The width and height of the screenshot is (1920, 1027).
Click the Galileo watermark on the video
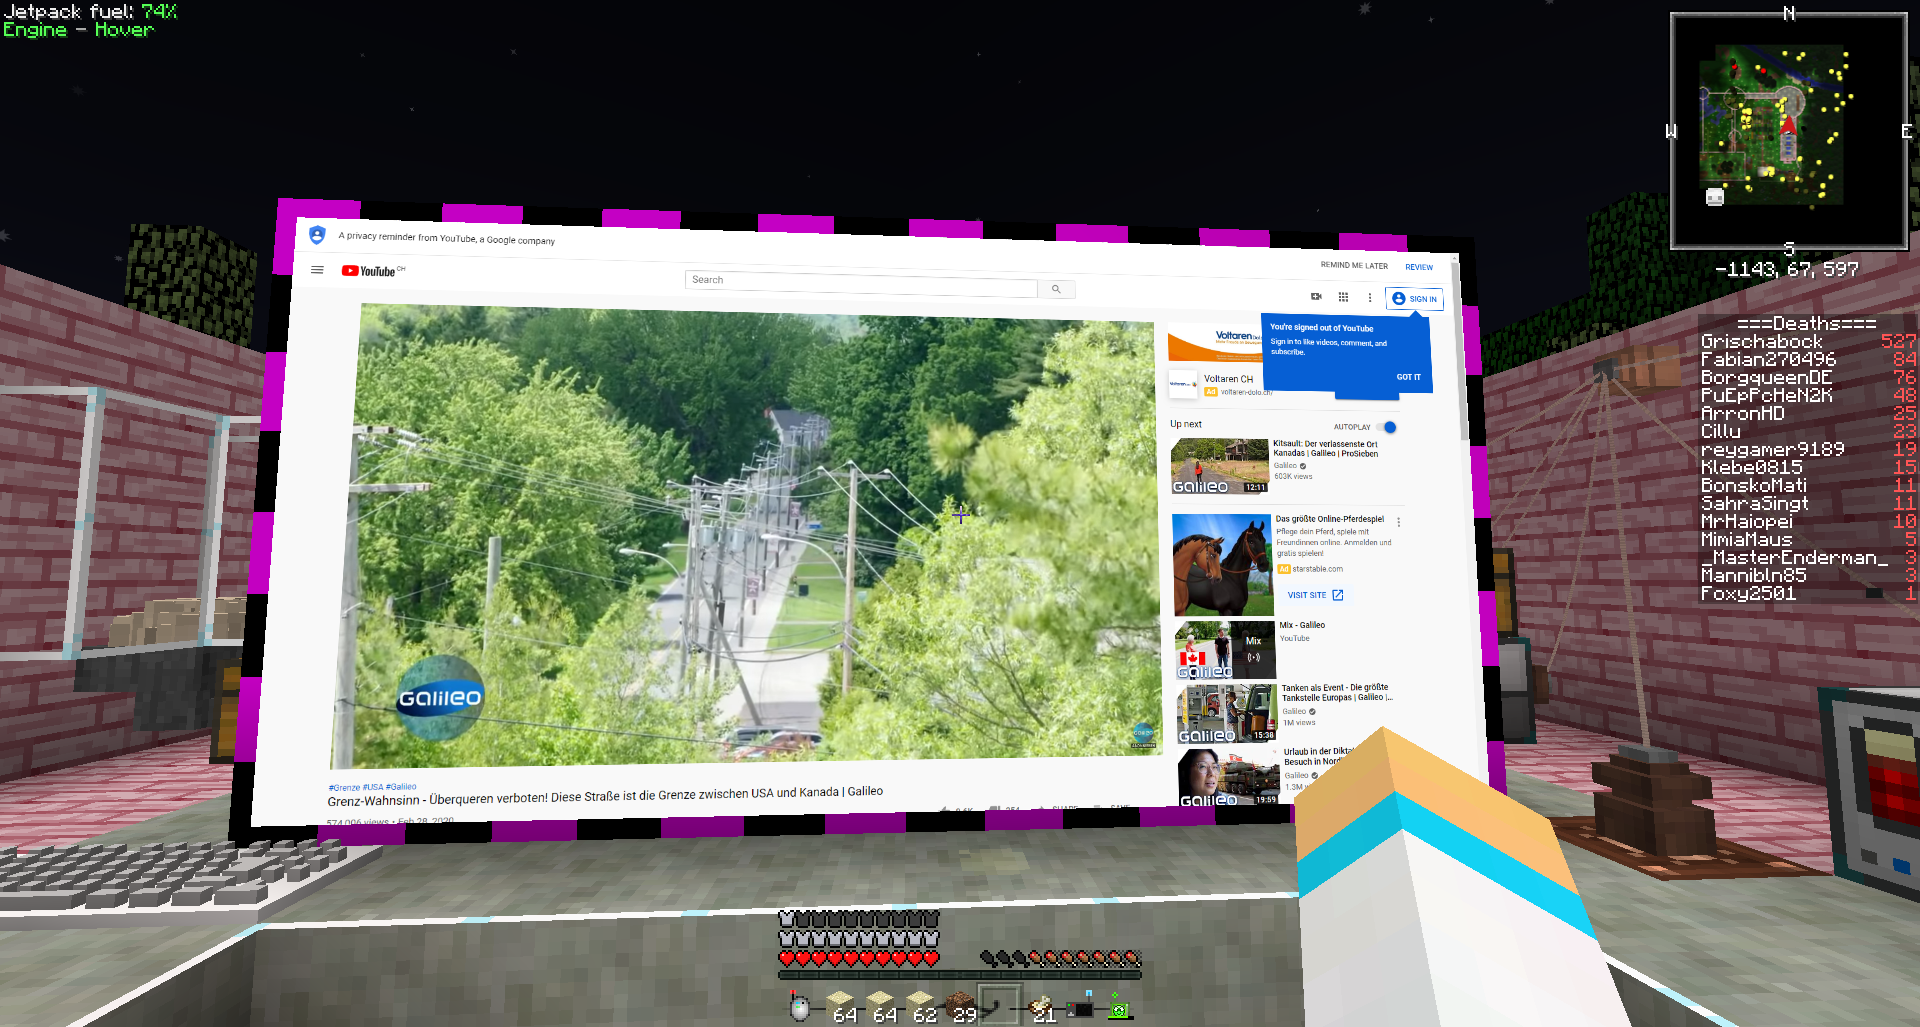point(439,698)
